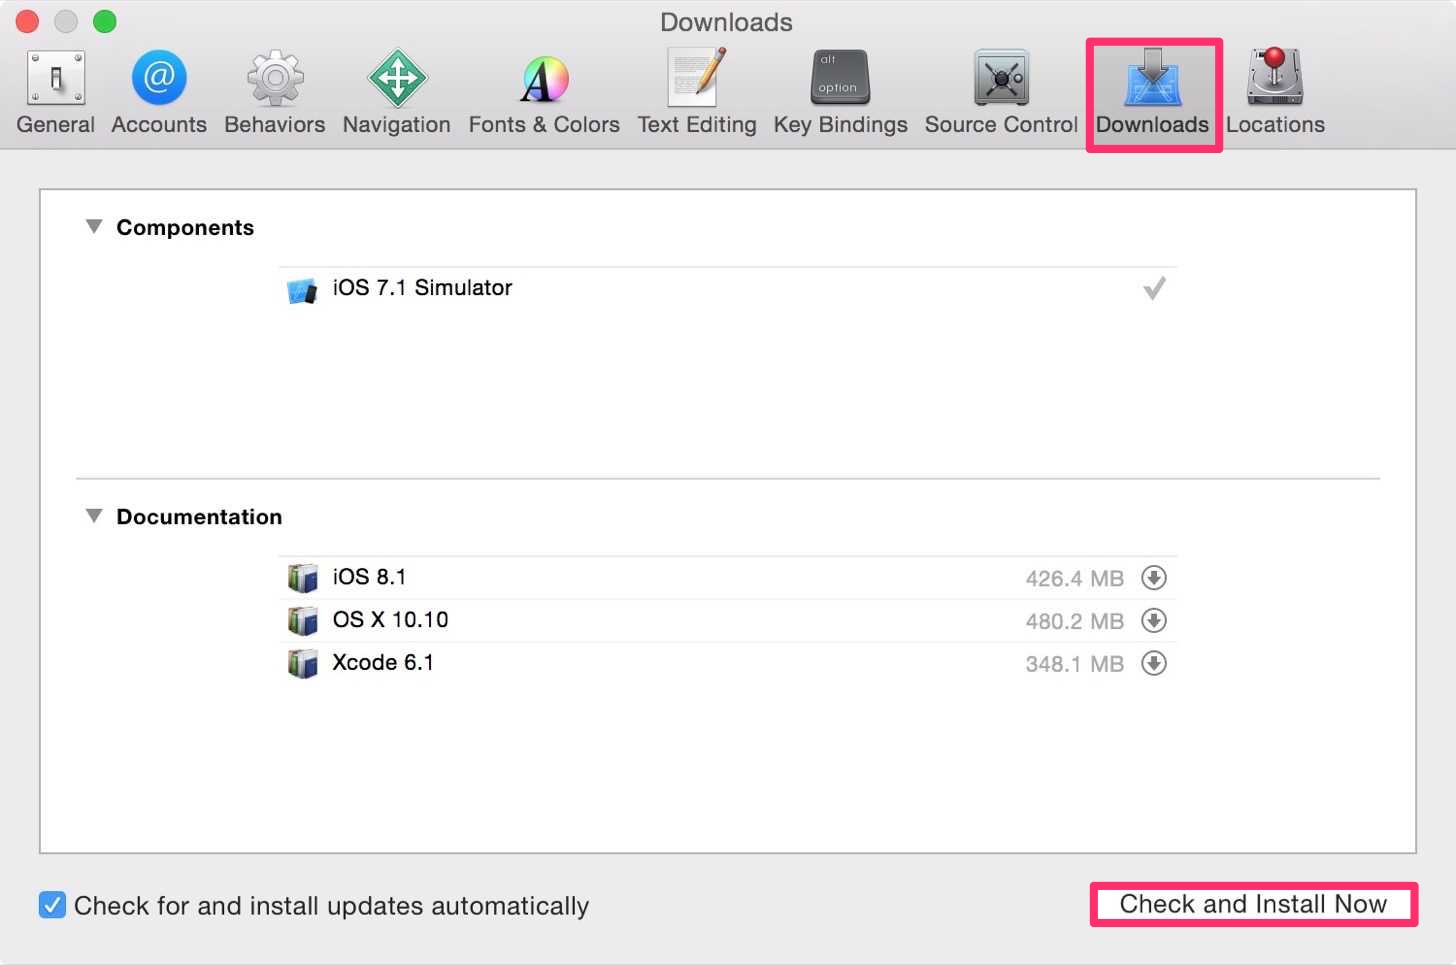
Task: Select the OS X 10.10 row label
Action: (x=390, y=620)
